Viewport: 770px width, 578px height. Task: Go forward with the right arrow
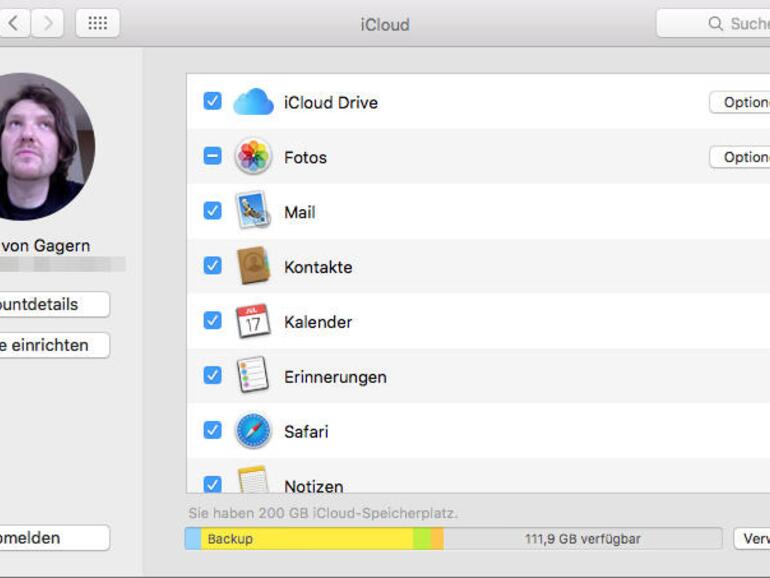point(48,23)
